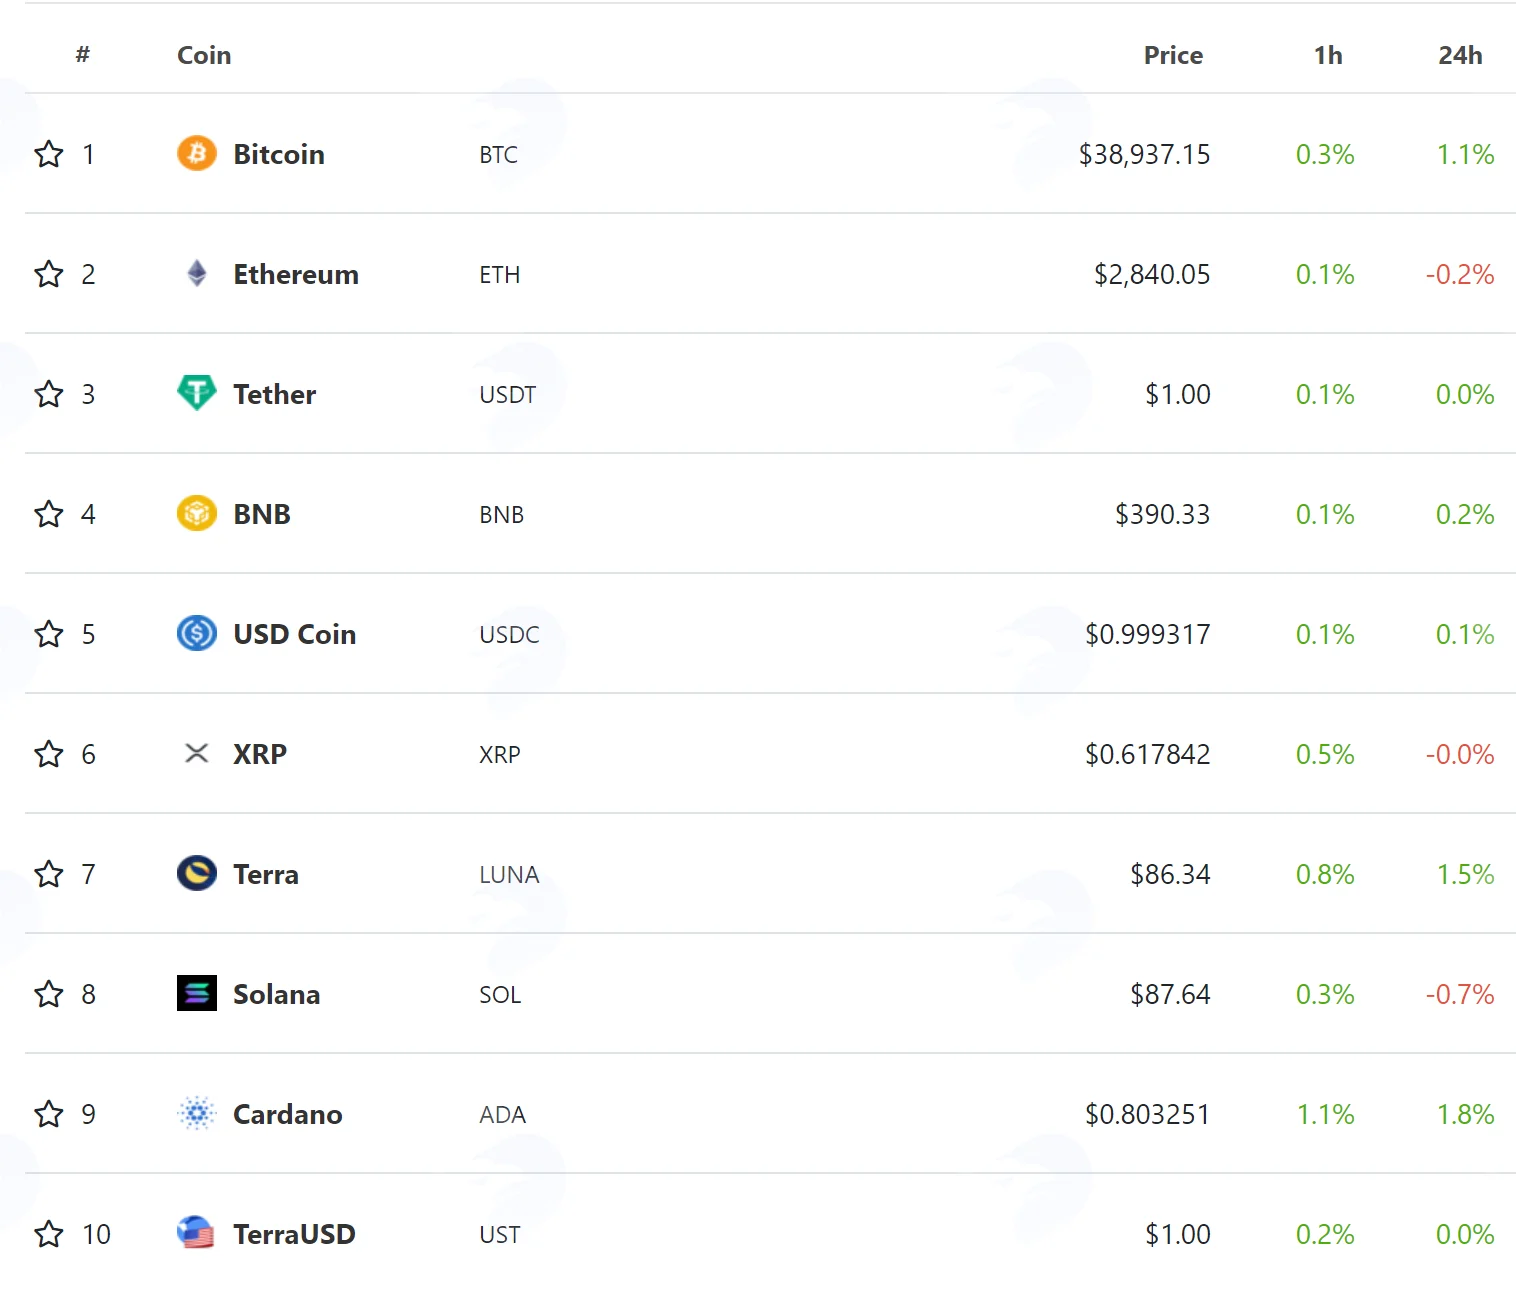Click the BNB coin icon
This screenshot has height=1290, width=1516.
[x=197, y=514]
